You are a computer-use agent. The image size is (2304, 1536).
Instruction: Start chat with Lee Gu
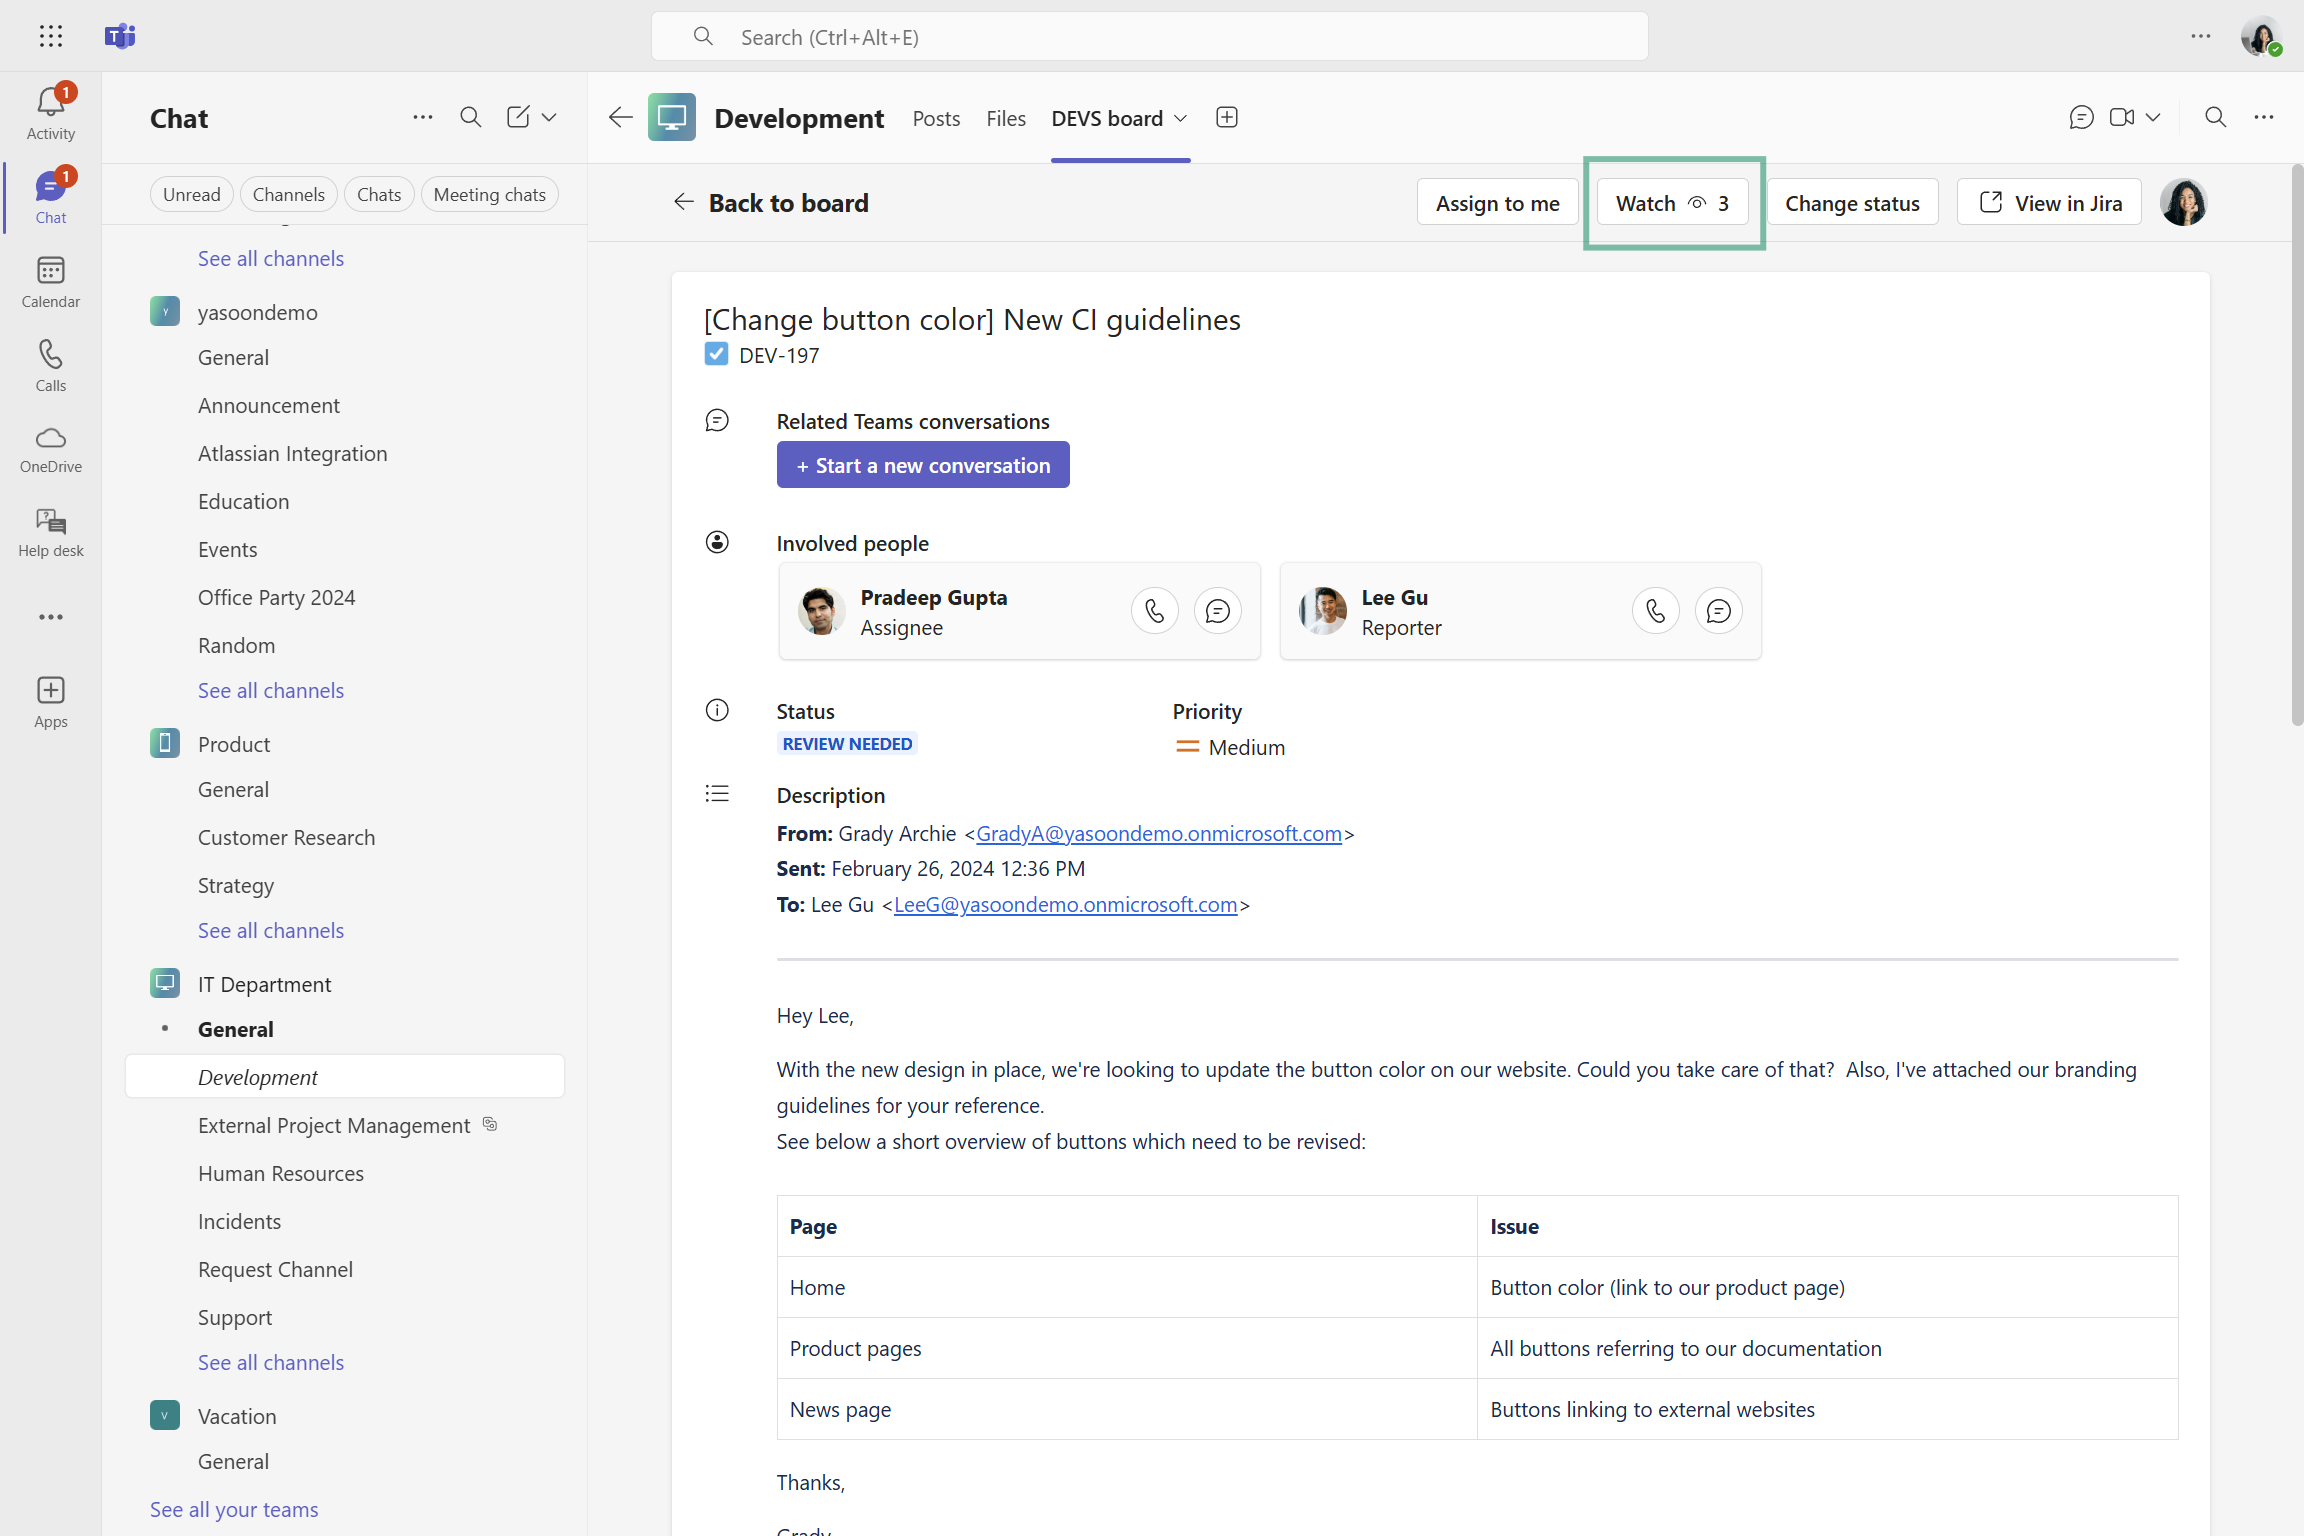[x=1718, y=611]
